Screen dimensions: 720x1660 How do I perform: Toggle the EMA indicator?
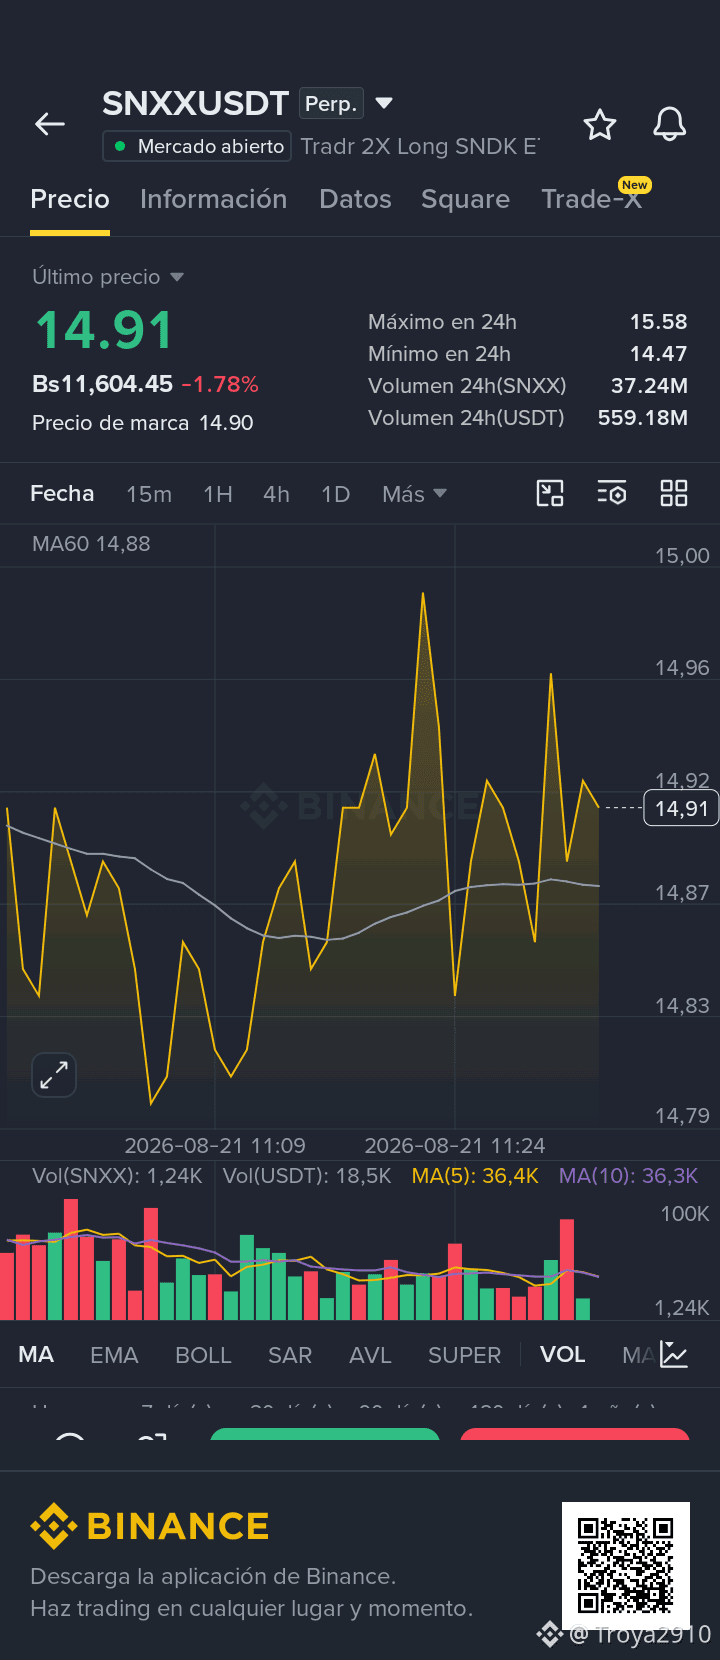pos(114,1355)
